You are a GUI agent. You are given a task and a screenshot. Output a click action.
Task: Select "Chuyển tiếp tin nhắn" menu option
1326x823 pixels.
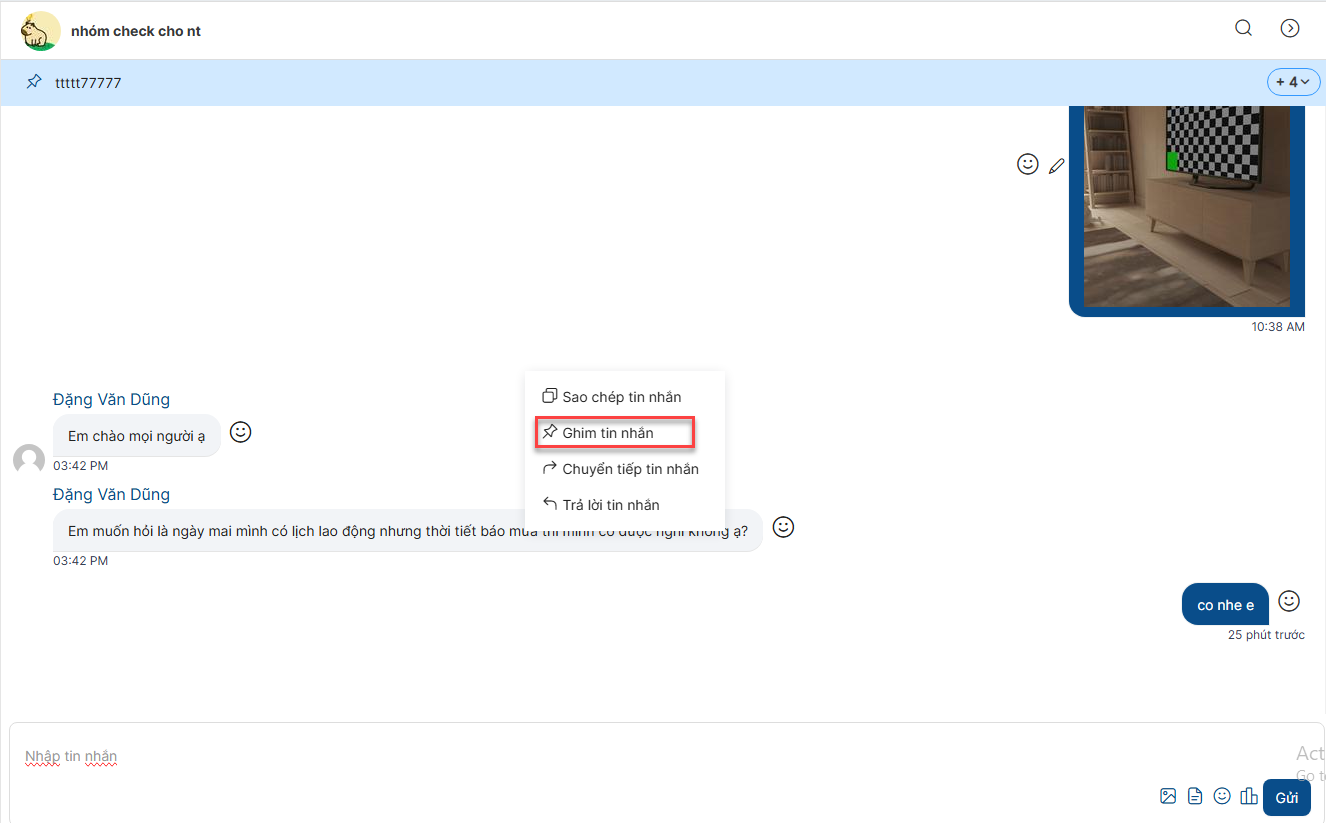(x=630, y=469)
